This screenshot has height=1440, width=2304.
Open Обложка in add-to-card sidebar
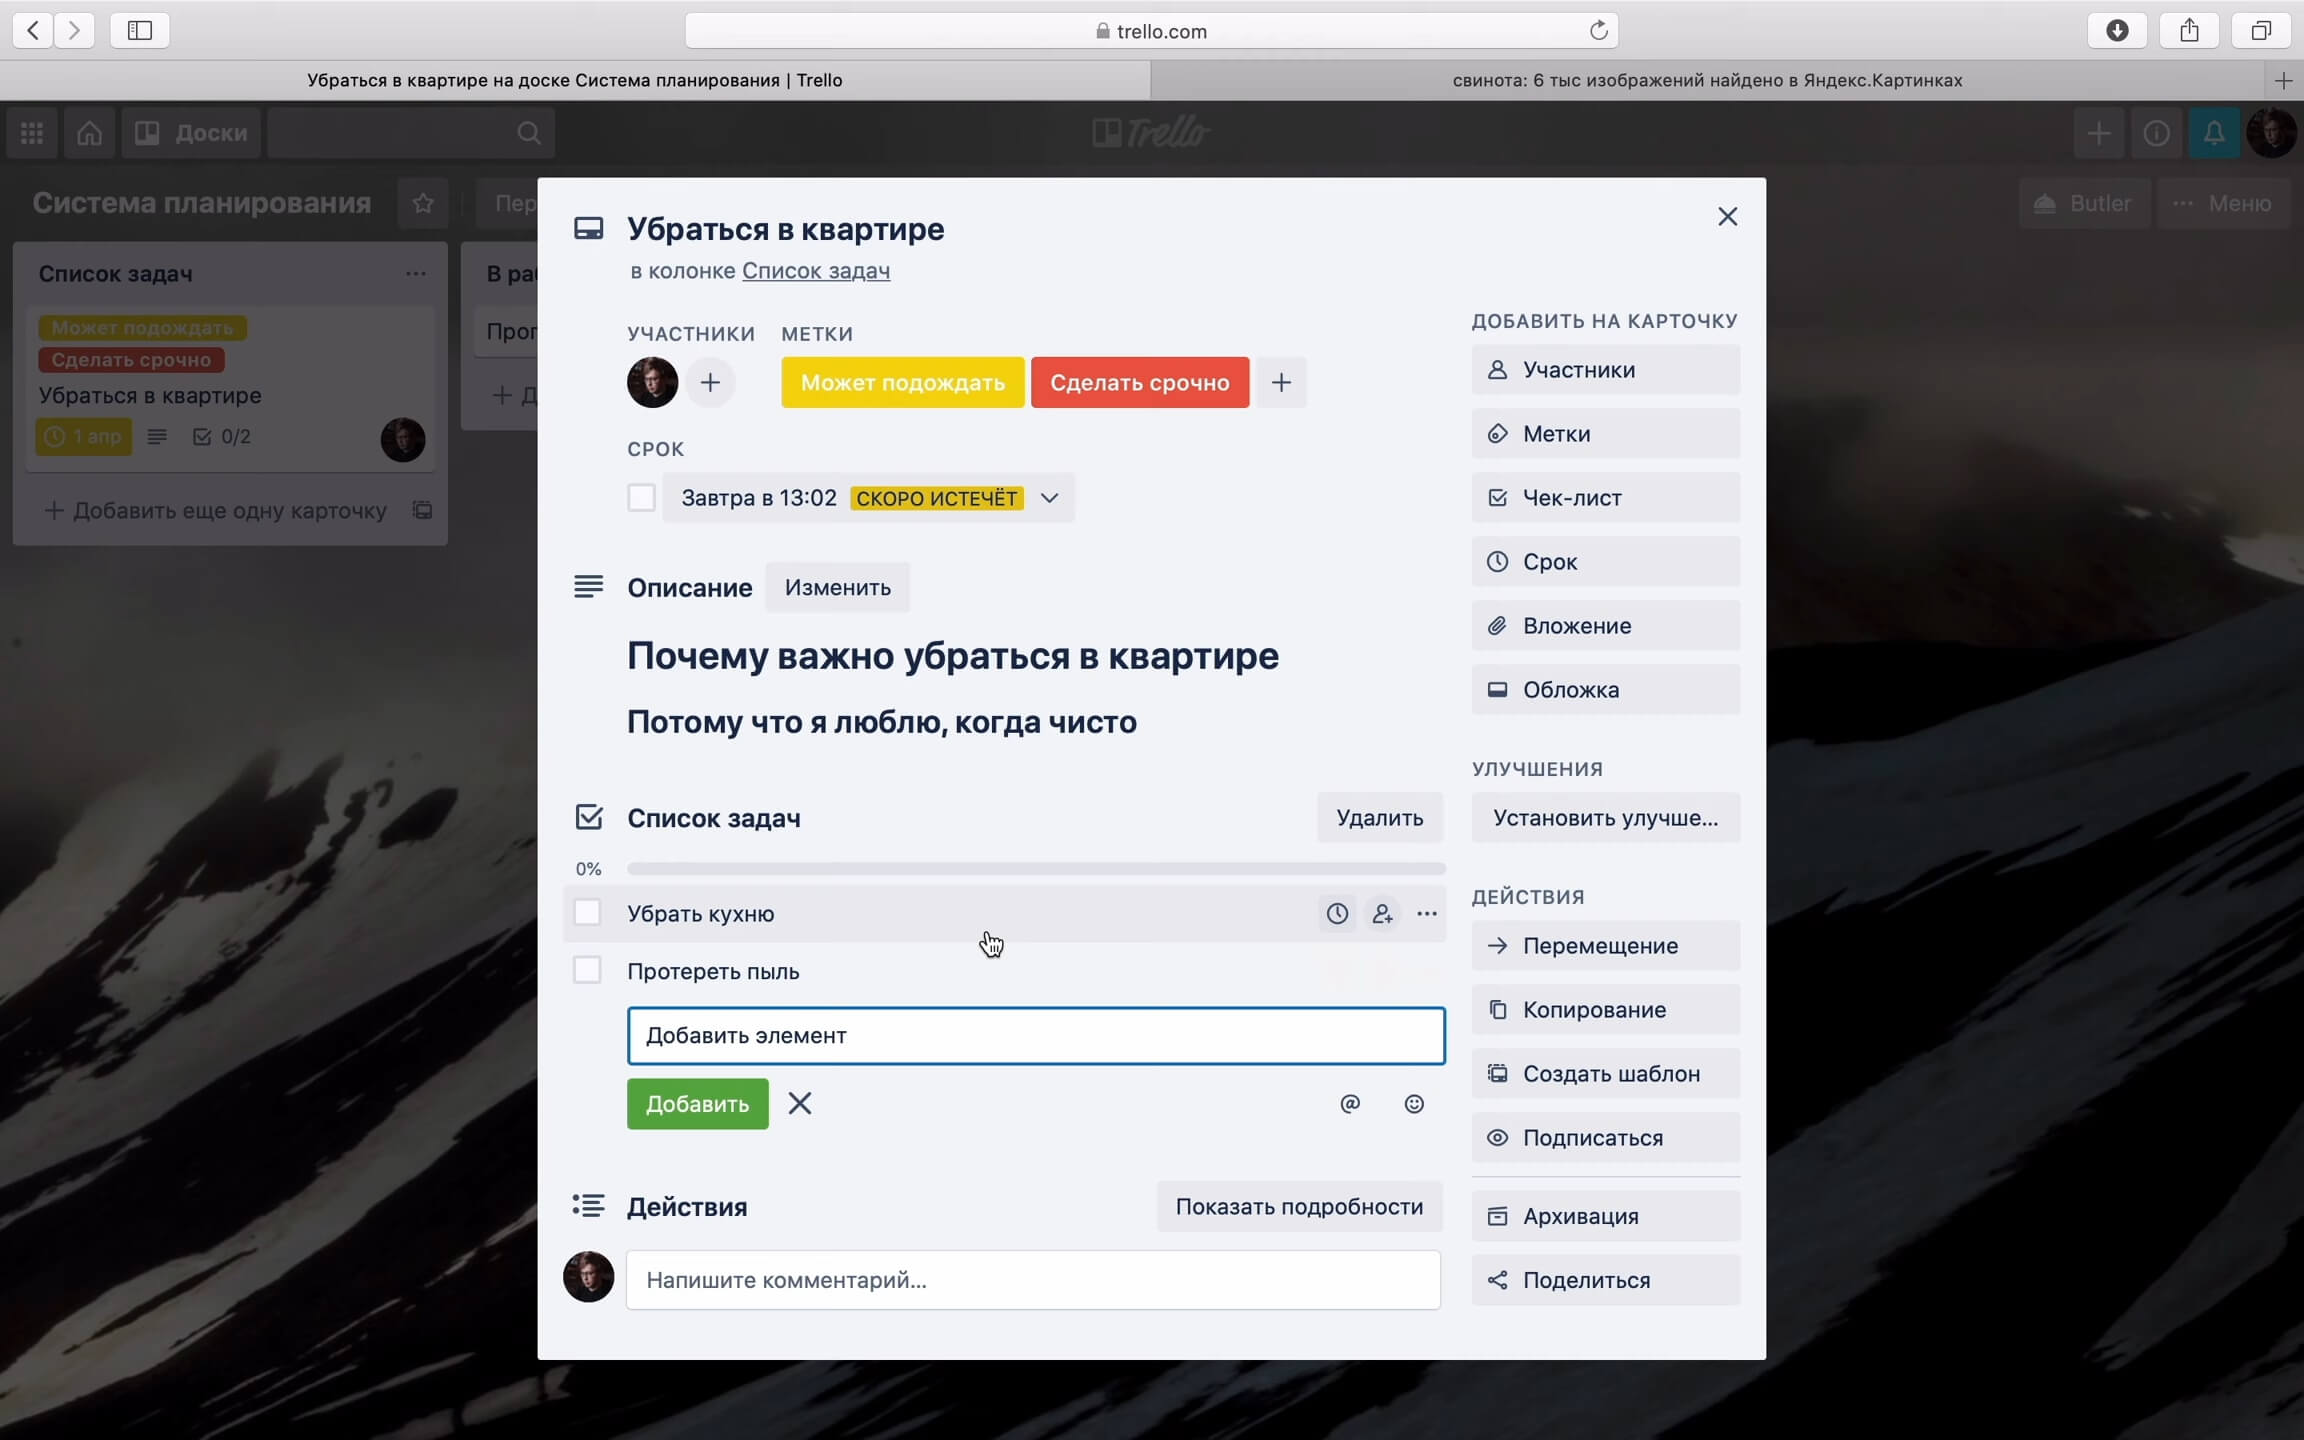(x=1605, y=690)
